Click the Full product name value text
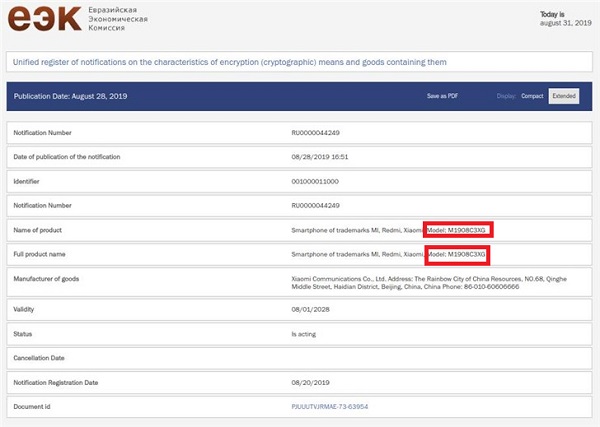The height and width of the screenshot is (427, 600). point(388,254)
